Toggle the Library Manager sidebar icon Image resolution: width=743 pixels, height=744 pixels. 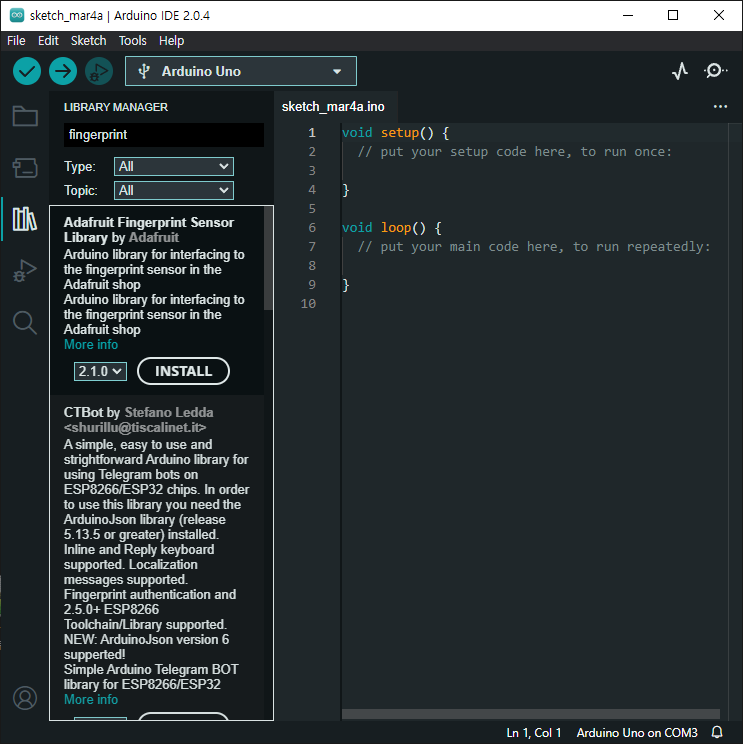point(25,219)
